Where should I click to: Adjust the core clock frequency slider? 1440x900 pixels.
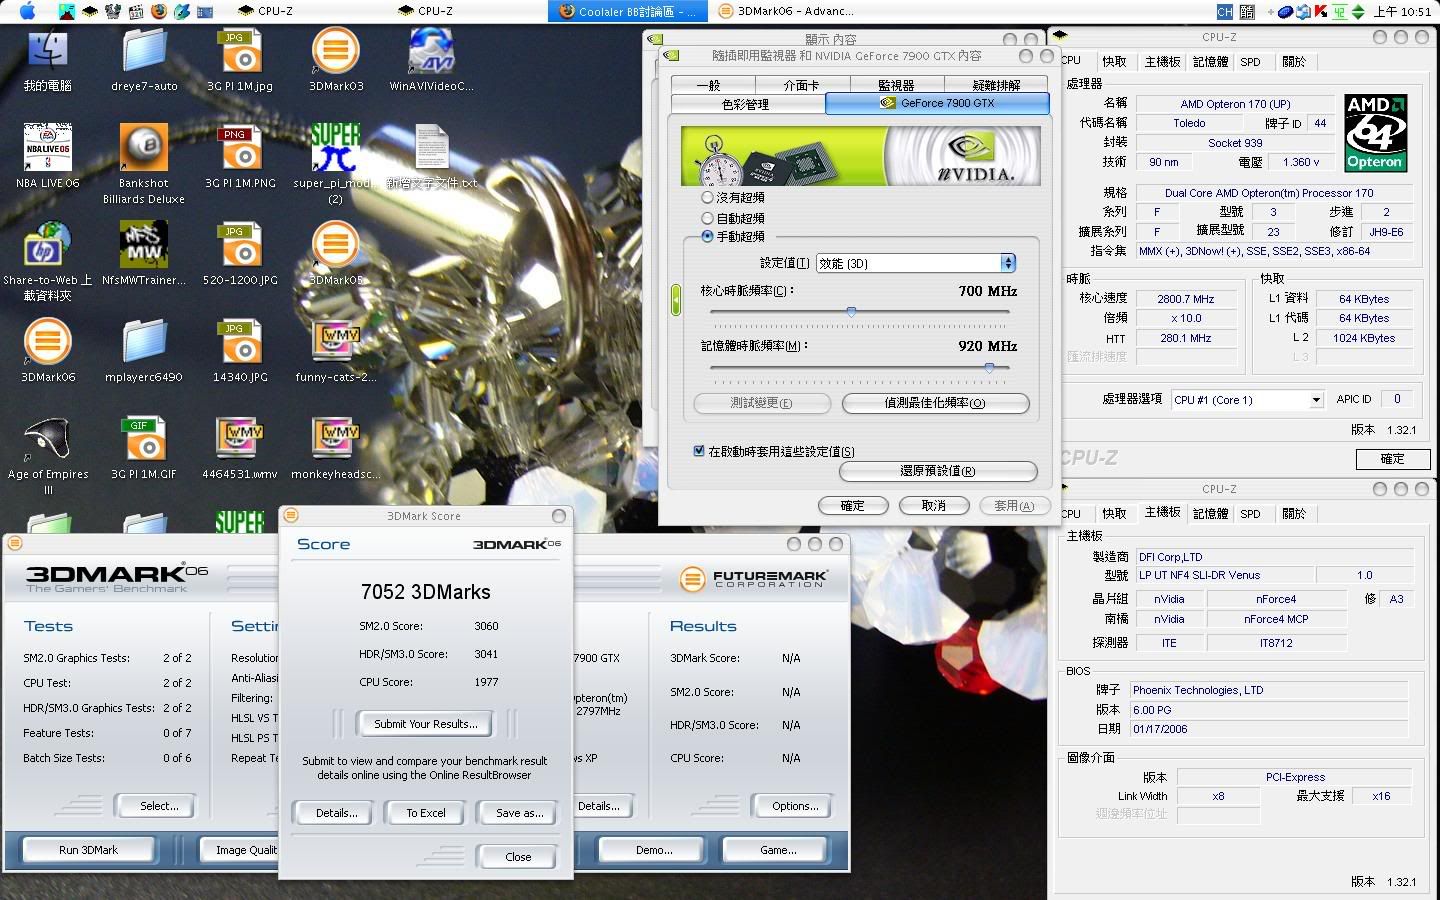pyautogui.click(x=851, y=312)
